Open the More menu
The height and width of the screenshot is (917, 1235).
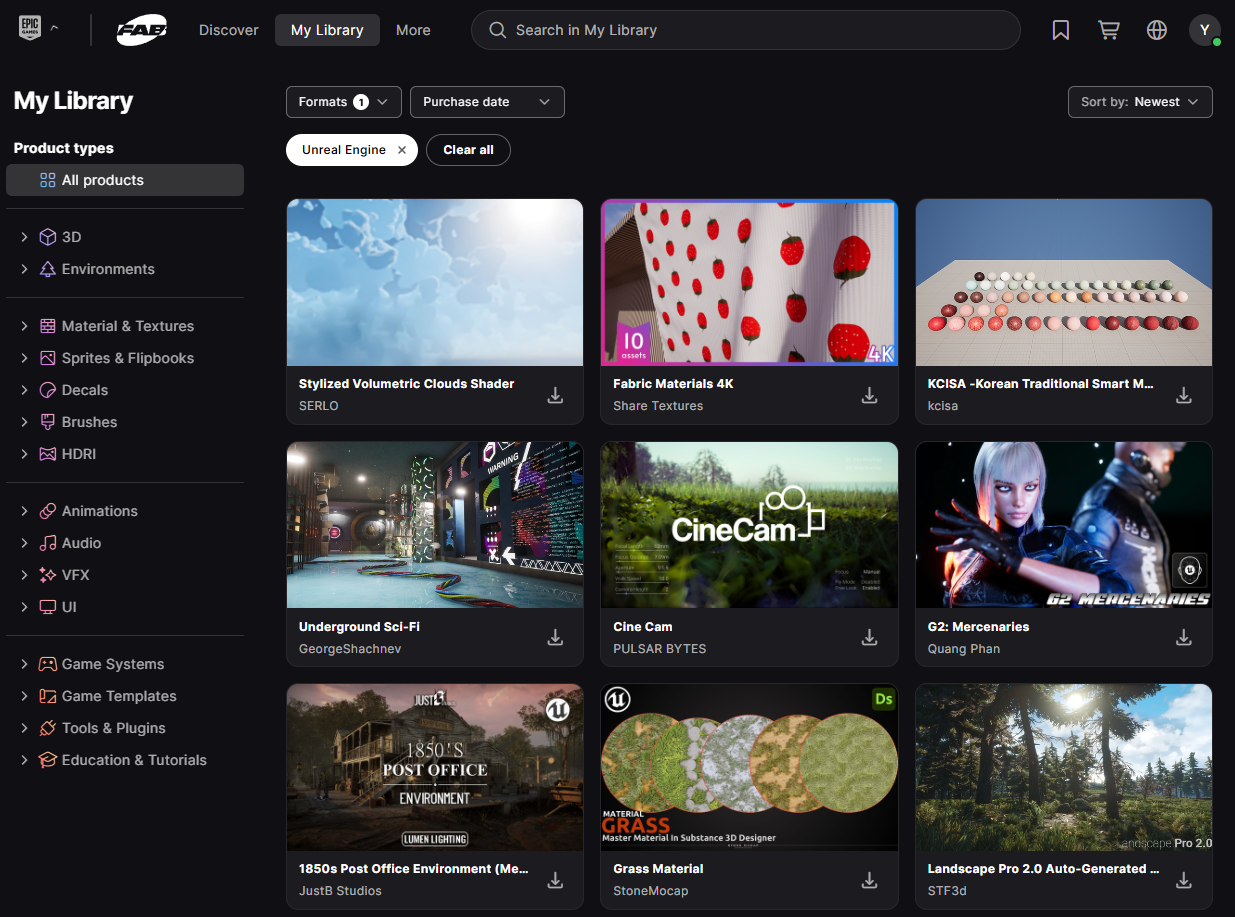click(413, 30)
